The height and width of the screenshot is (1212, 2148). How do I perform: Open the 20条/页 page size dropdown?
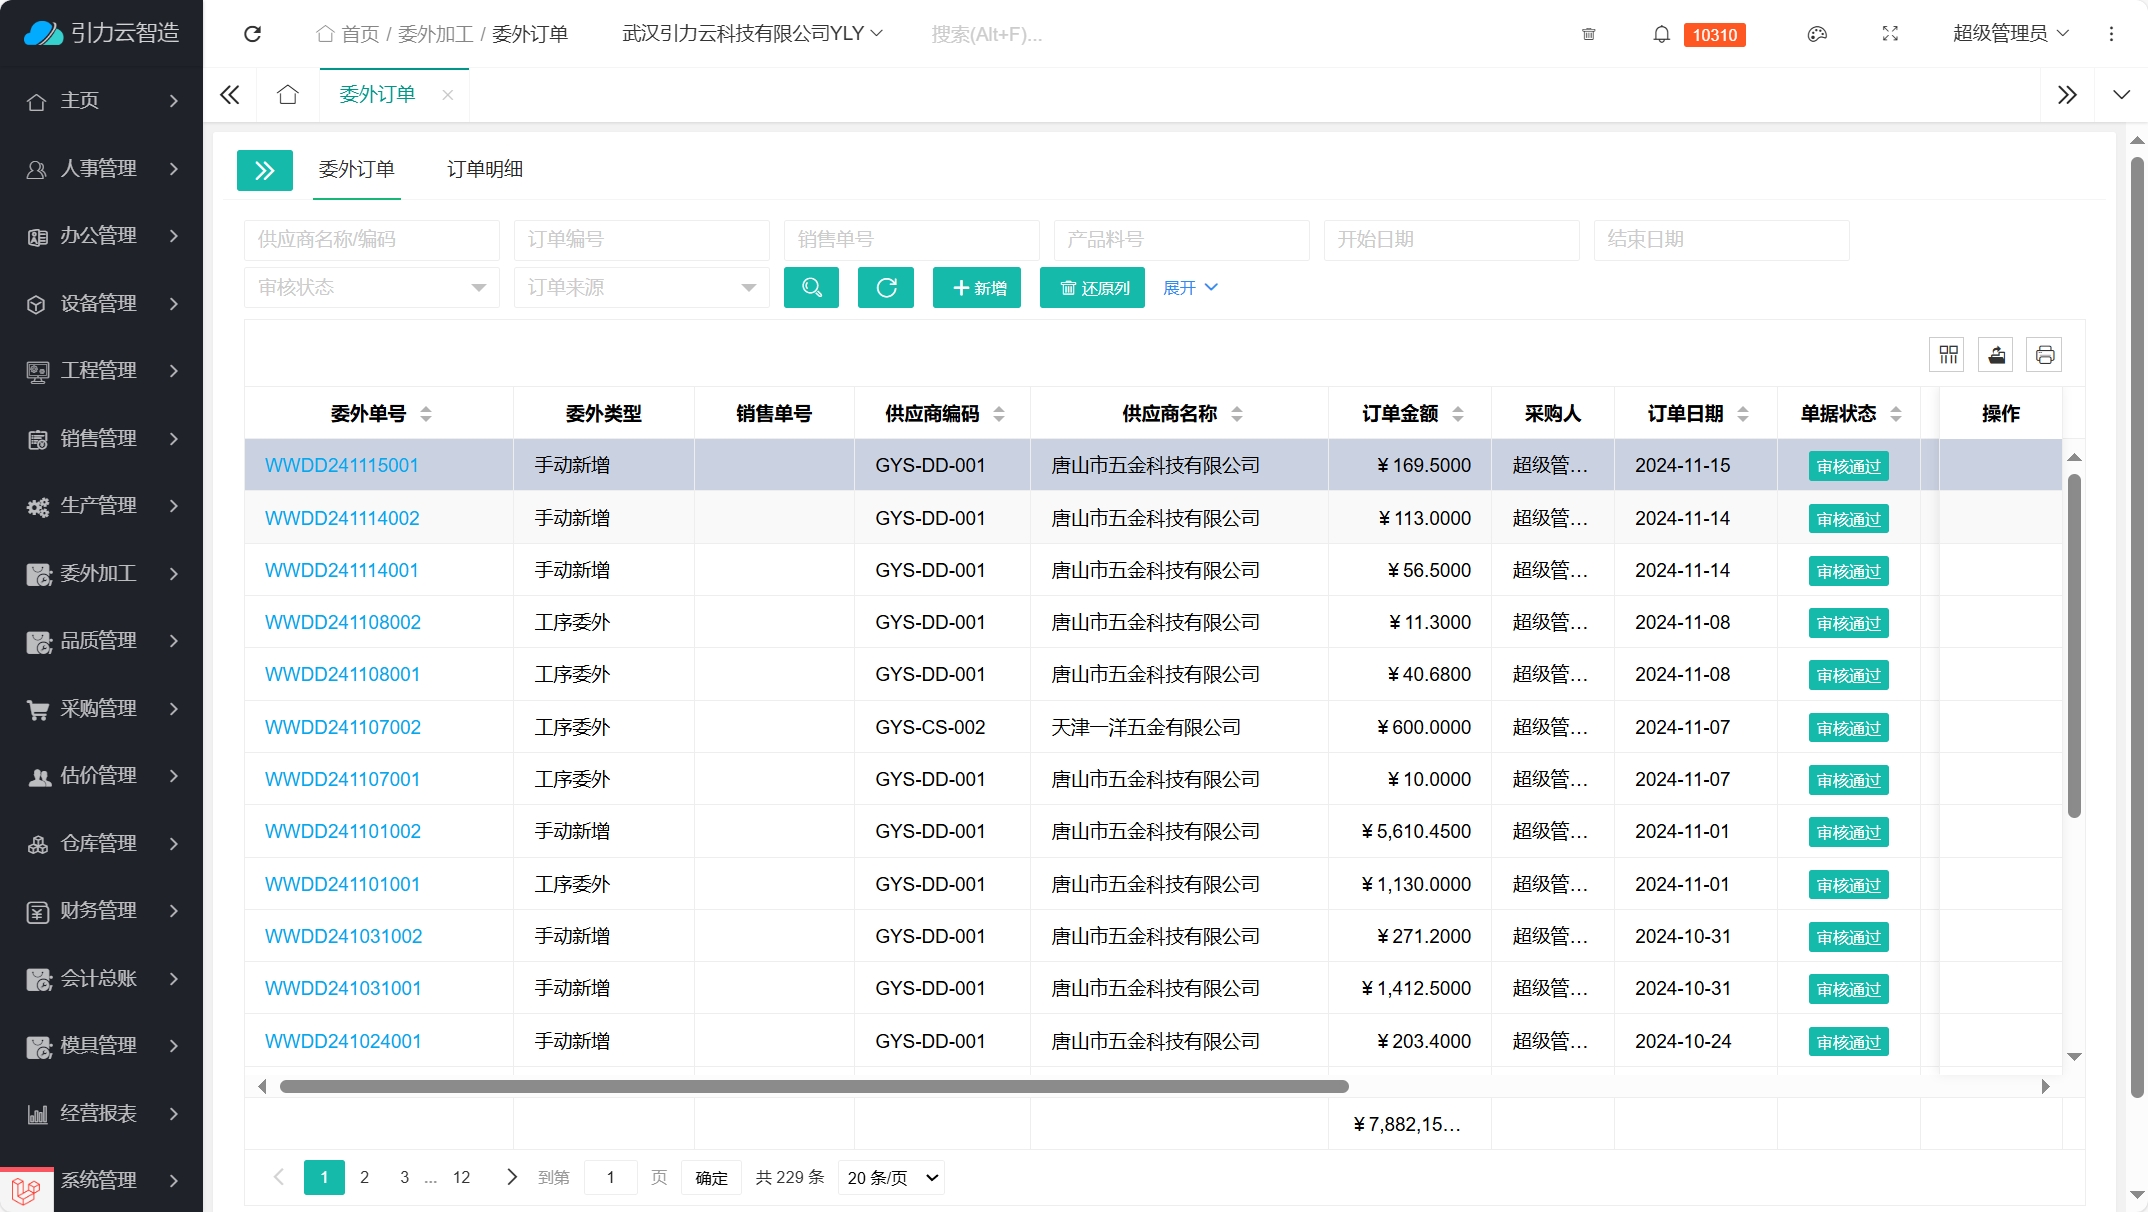888,1177
